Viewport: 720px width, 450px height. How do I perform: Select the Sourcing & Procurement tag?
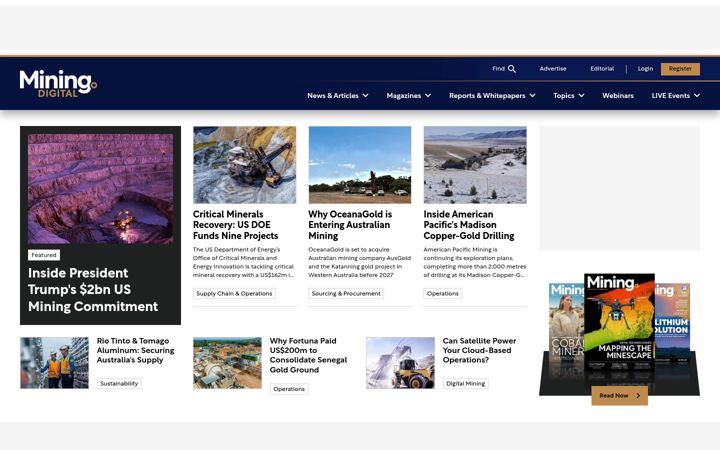coord(346,293)
